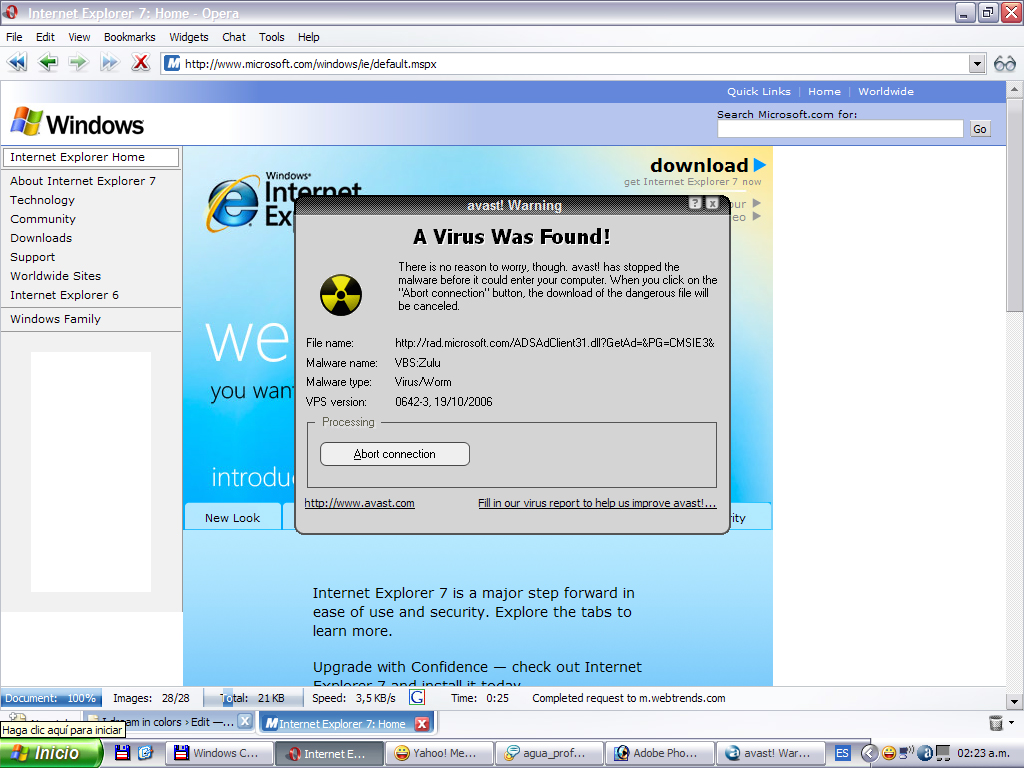This screenshot has height=768, width=1024.
Task: Click the Search Microsoft.com input field
Action: (x=840, y=129)
